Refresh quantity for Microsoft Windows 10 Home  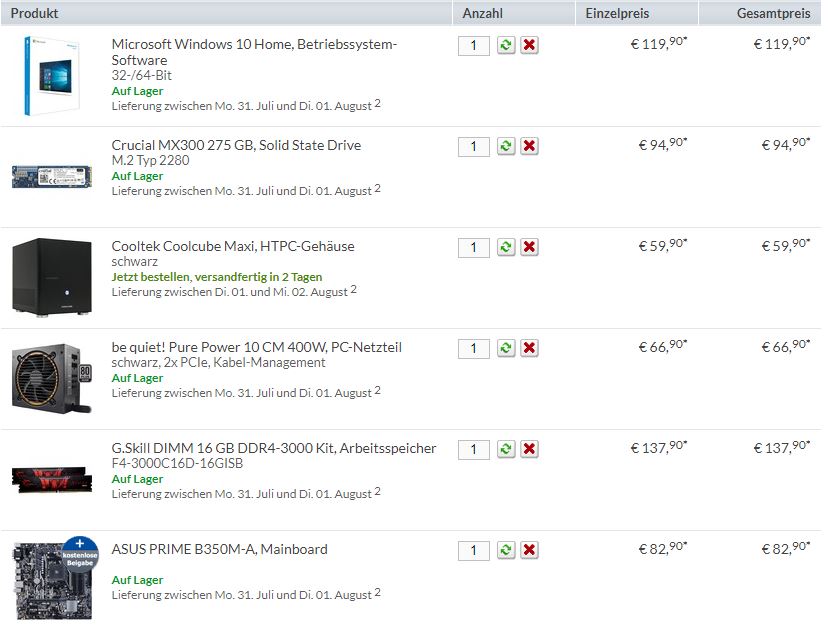506,45
